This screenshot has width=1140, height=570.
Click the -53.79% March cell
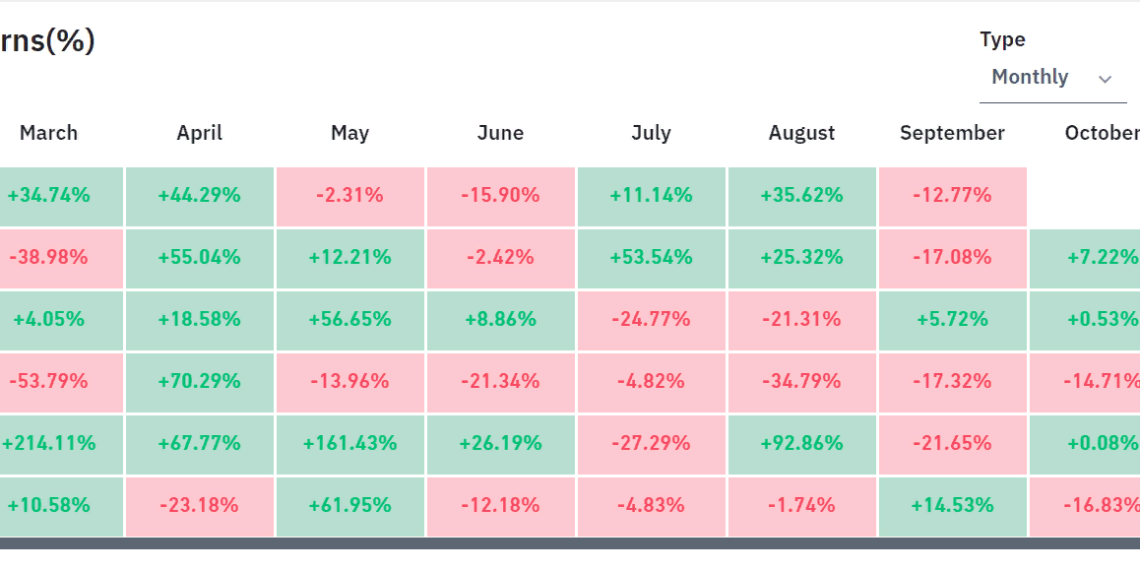[x=48, y=381]
